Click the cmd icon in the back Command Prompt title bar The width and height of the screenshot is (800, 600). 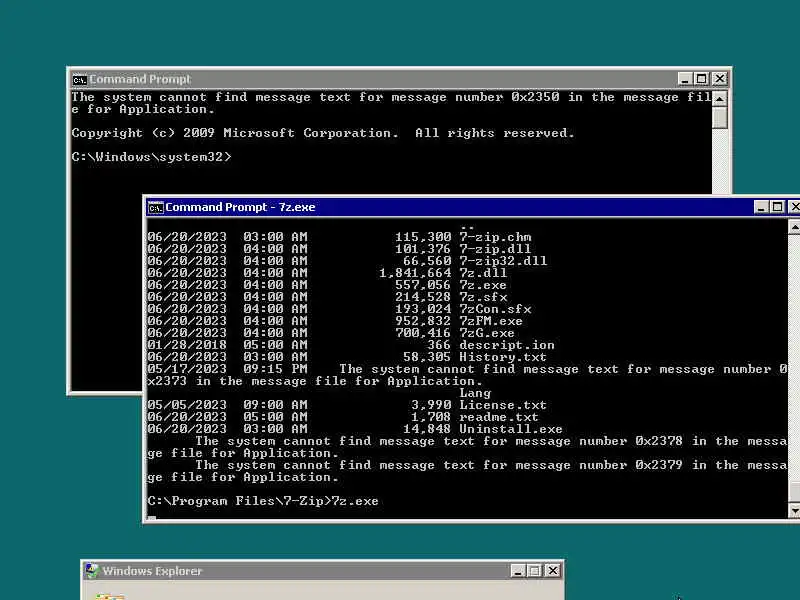click(x=80, y=80)
